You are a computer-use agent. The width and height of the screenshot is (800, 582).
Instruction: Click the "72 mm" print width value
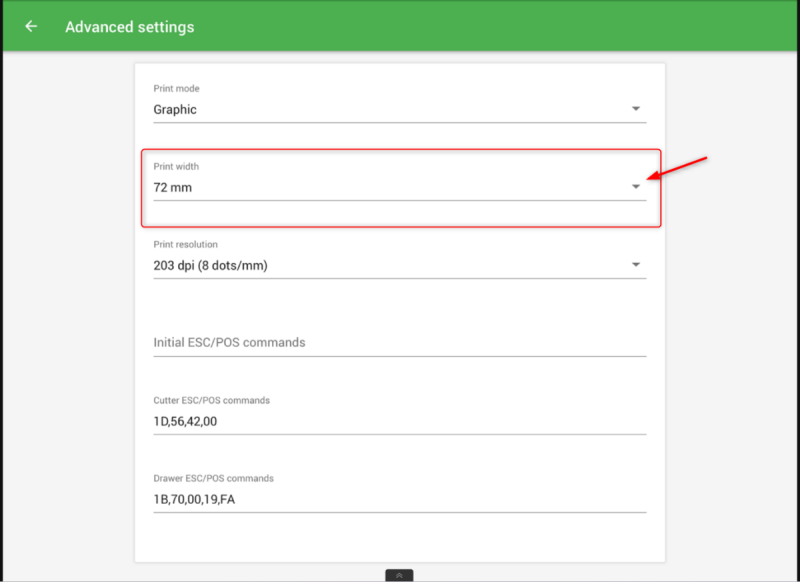pos(172,187)
